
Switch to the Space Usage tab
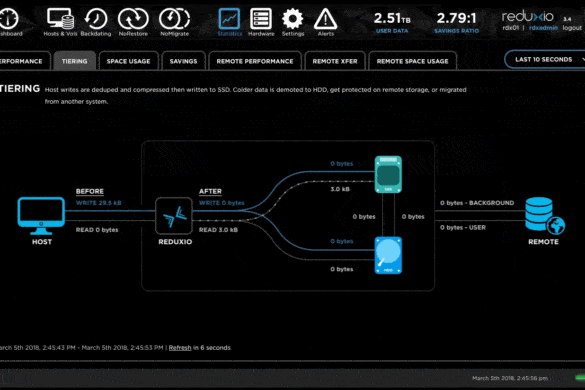[x=129, y=61]
